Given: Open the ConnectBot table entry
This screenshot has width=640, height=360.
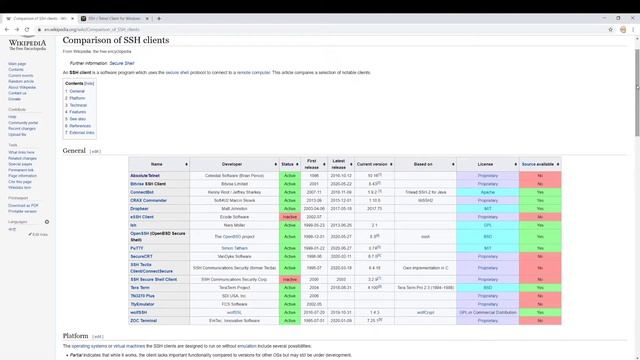Looking at the screenshot, I should (x=142, y=192).
